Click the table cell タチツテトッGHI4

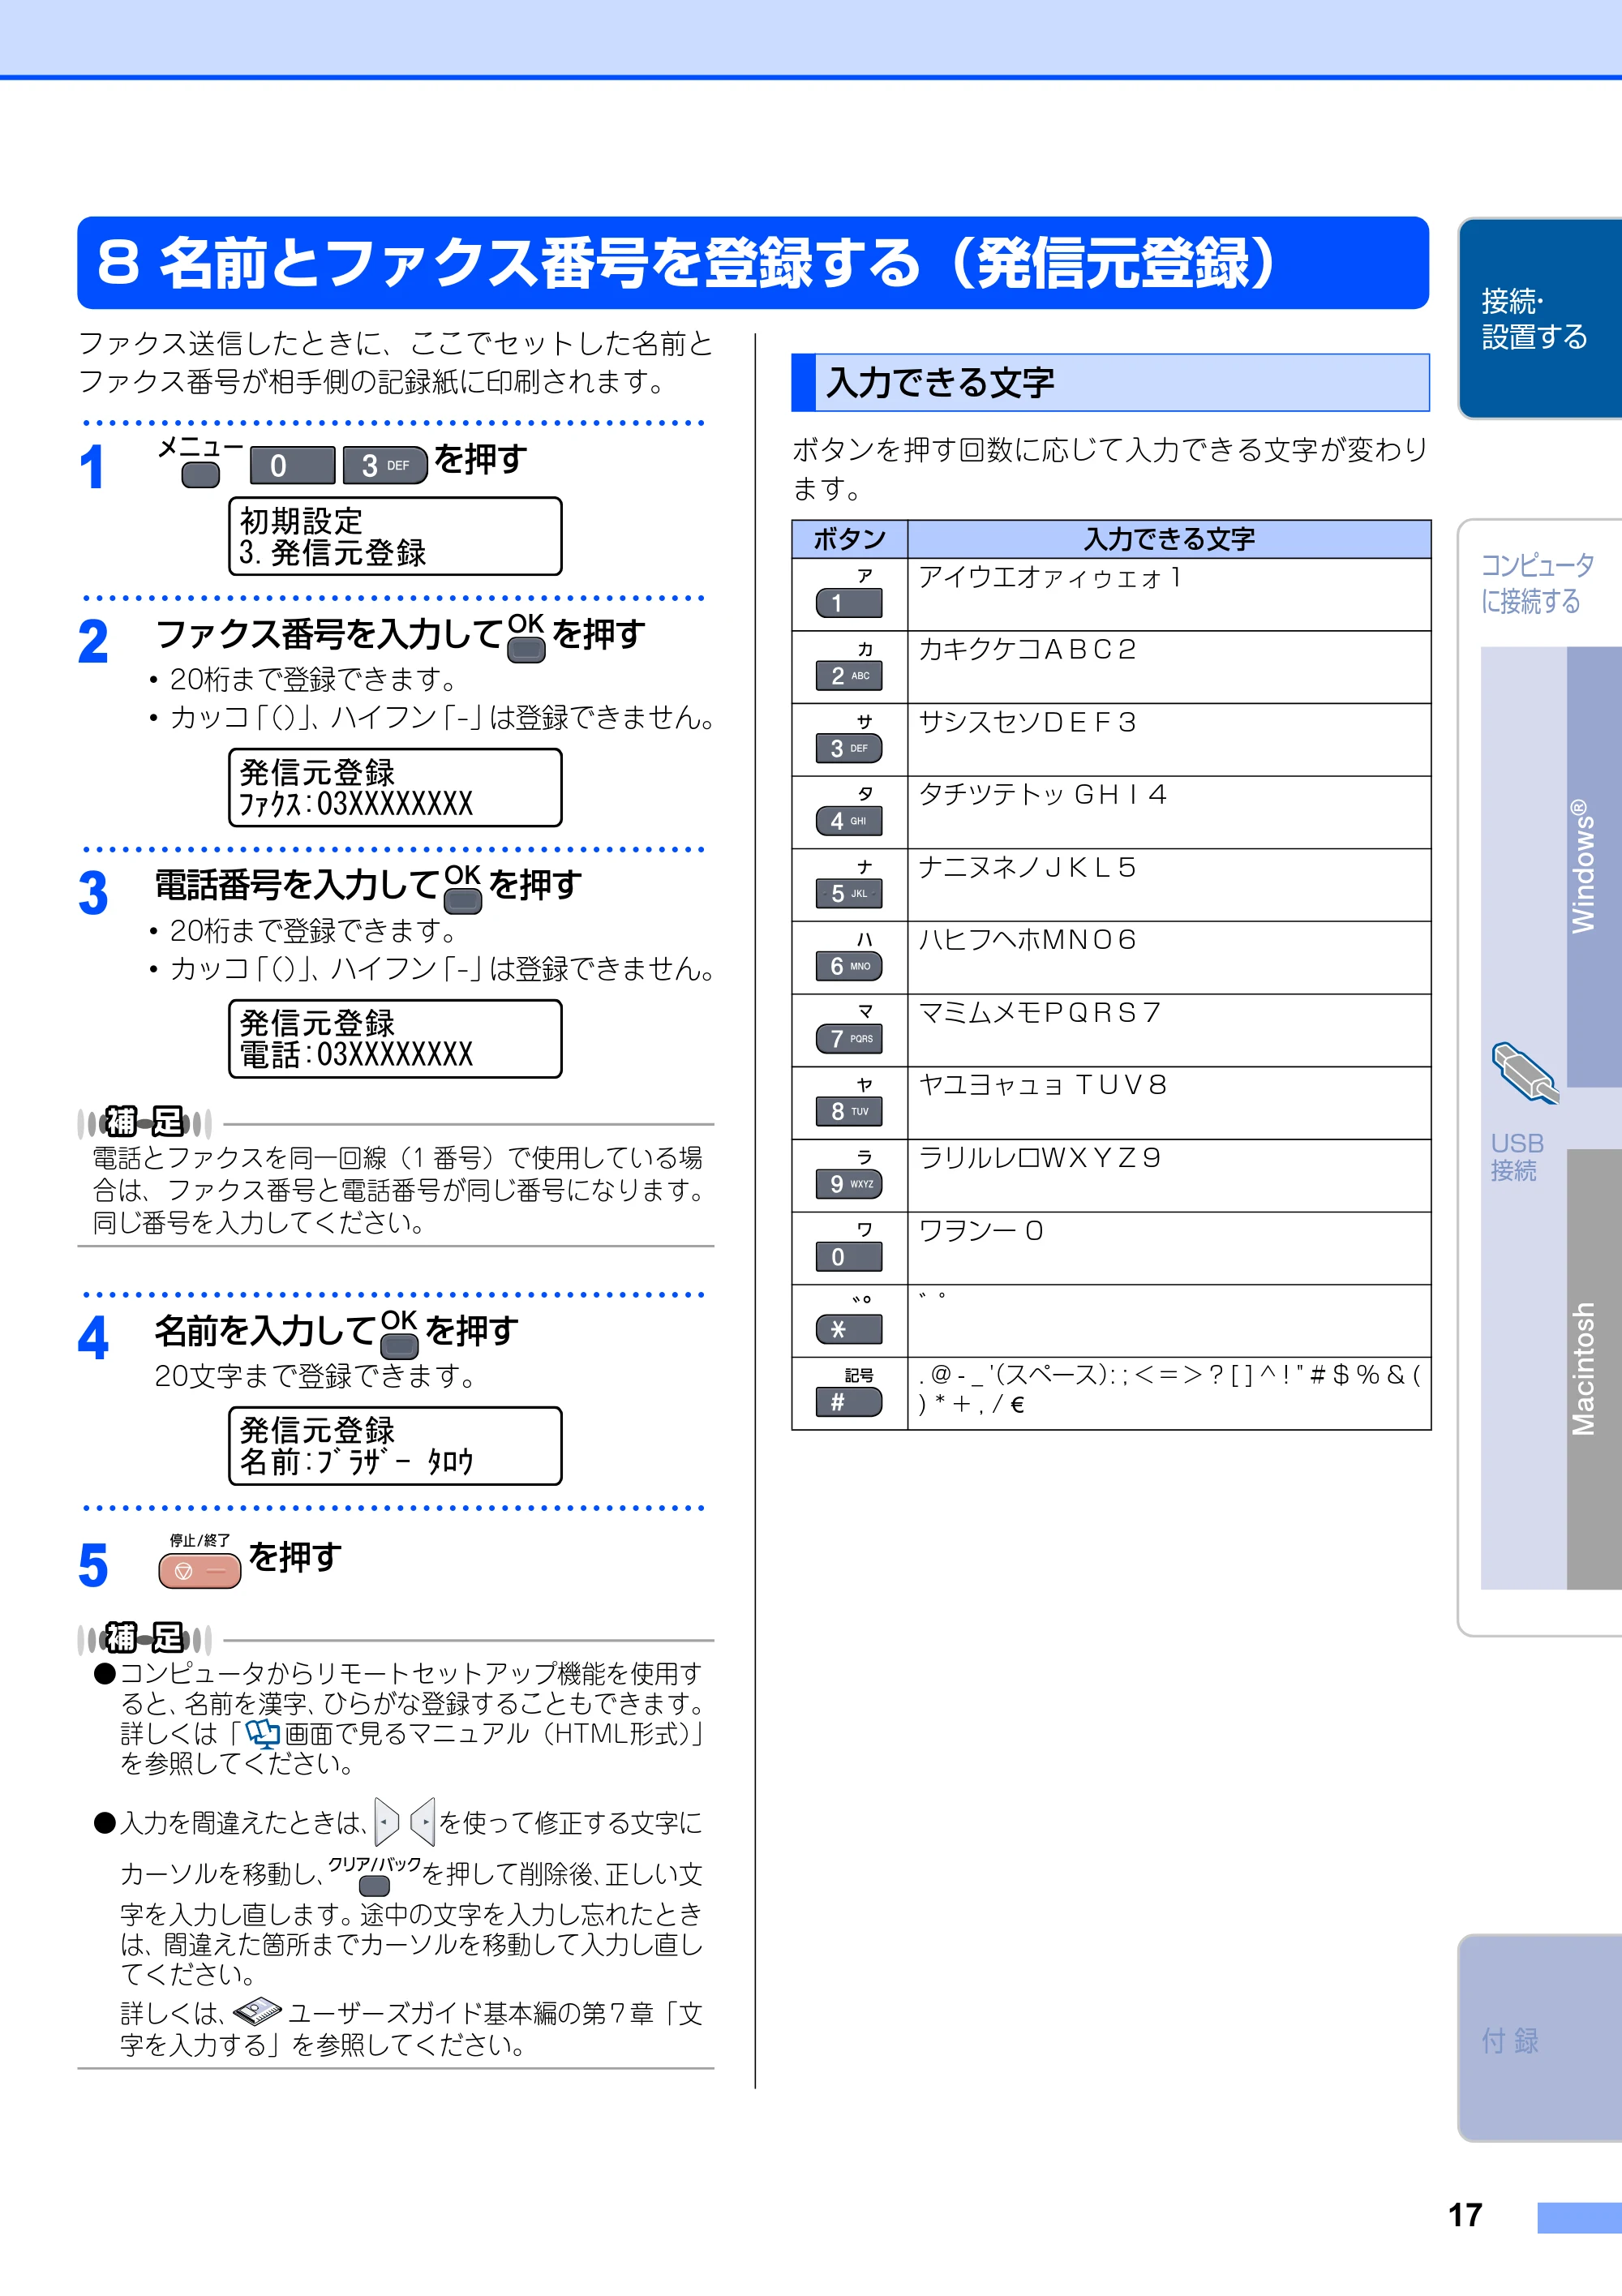(1169, 812)
